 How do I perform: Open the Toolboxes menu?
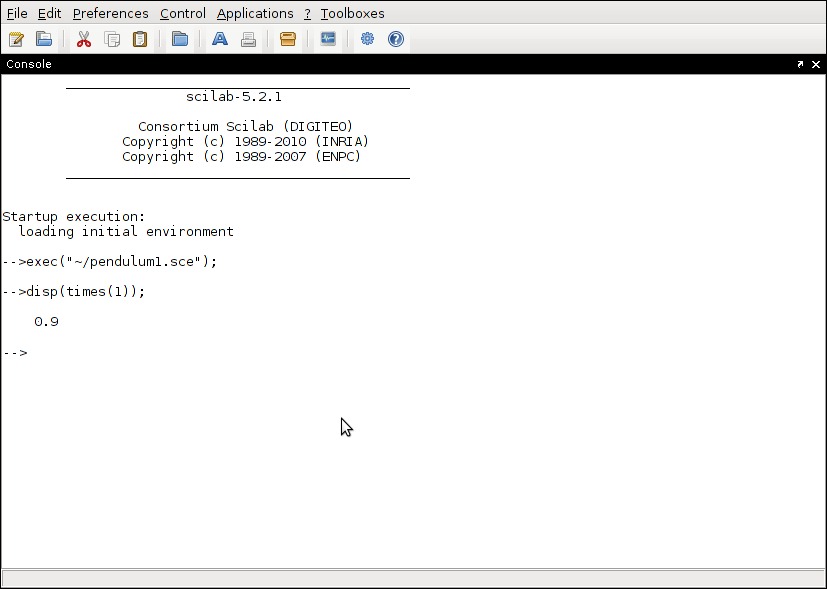click(352, 13)
